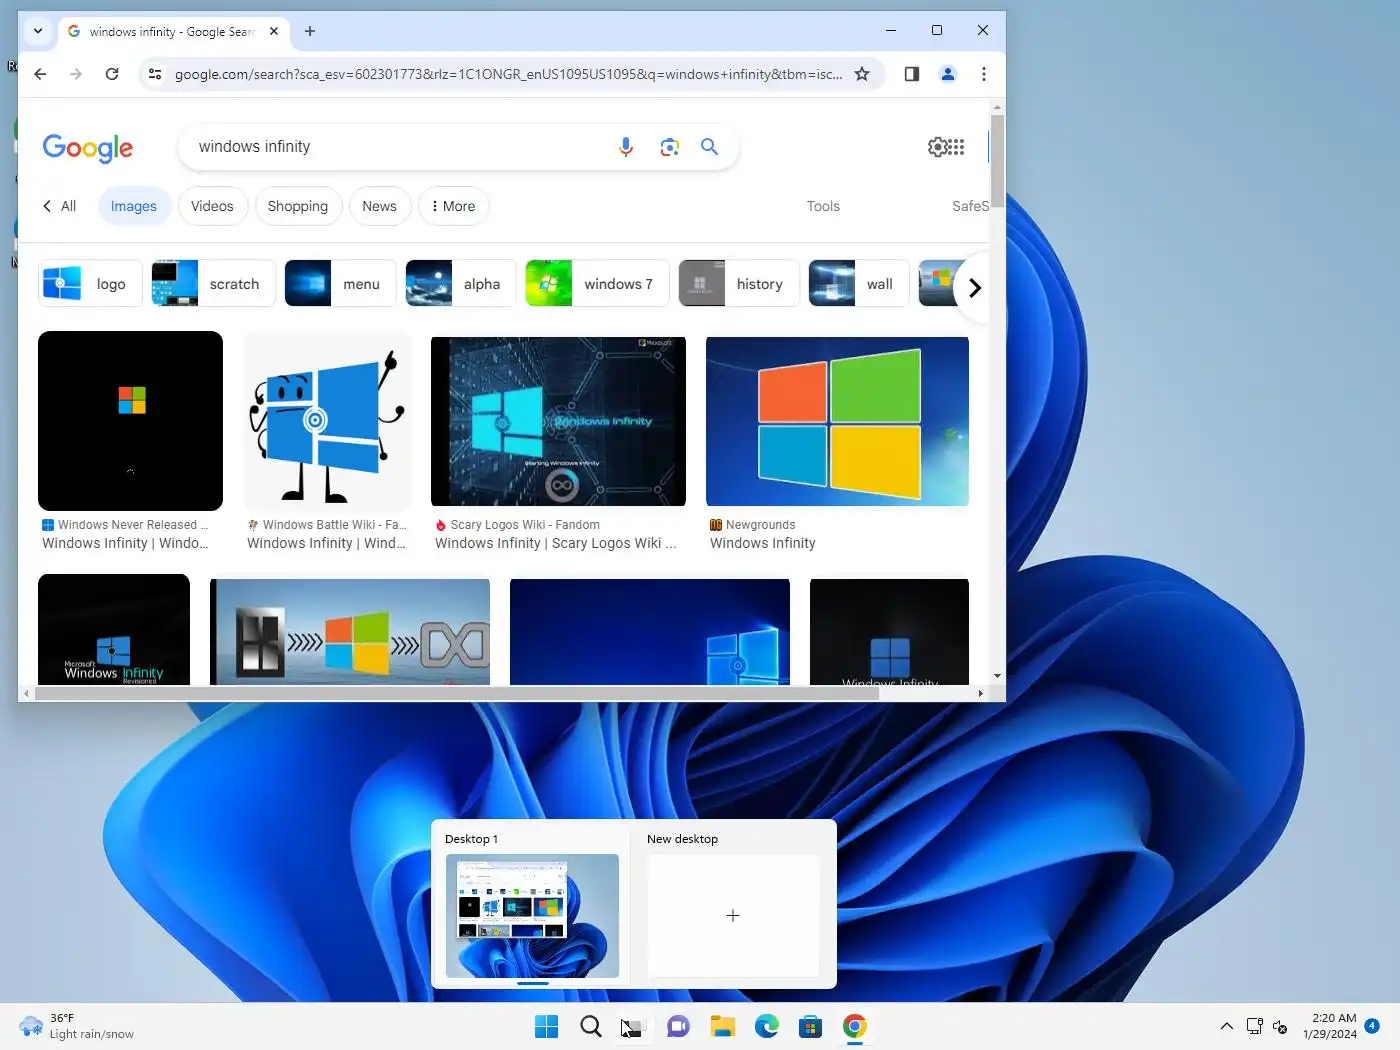This screenshot has width=1400, height=1050.
Task: Bookmark this page with the star icon
Action: [862, 74]
